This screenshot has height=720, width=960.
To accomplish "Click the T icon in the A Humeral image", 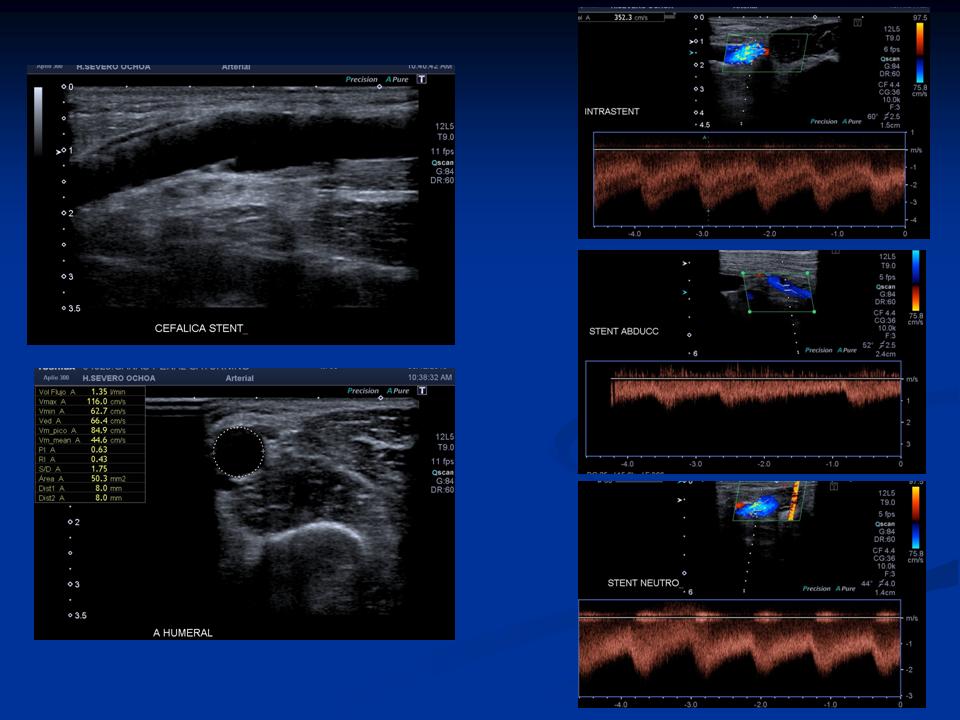I will [x=422, y=390].
